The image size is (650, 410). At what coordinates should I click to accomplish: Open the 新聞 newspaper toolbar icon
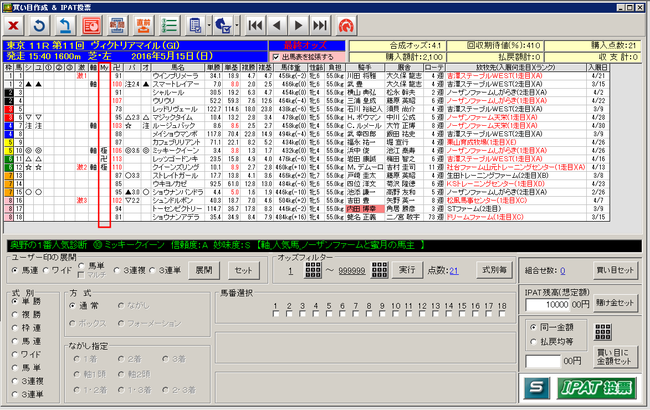tap(117, 26)
